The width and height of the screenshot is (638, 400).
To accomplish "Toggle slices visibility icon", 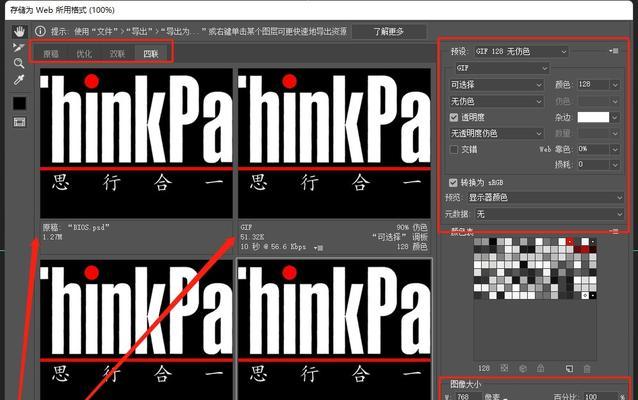I will (19, 122).
